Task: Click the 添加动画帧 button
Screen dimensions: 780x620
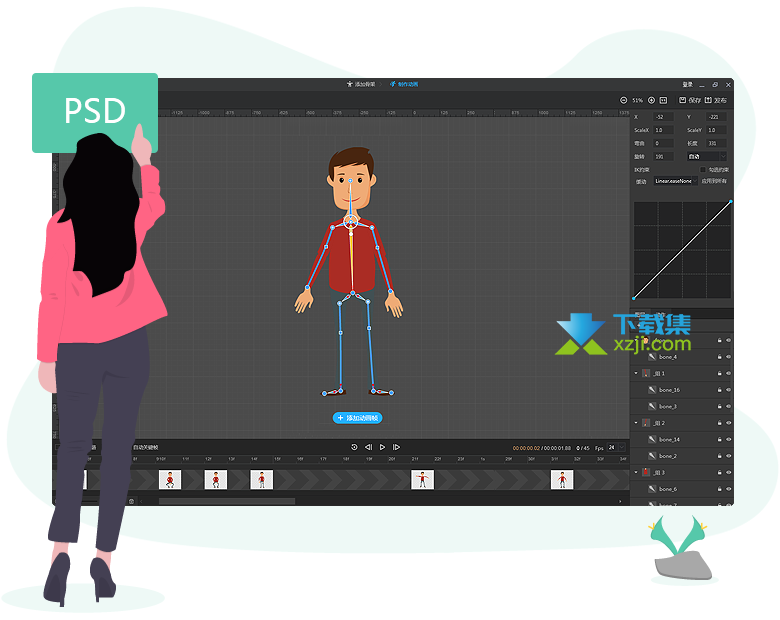Action: (357, 418)
